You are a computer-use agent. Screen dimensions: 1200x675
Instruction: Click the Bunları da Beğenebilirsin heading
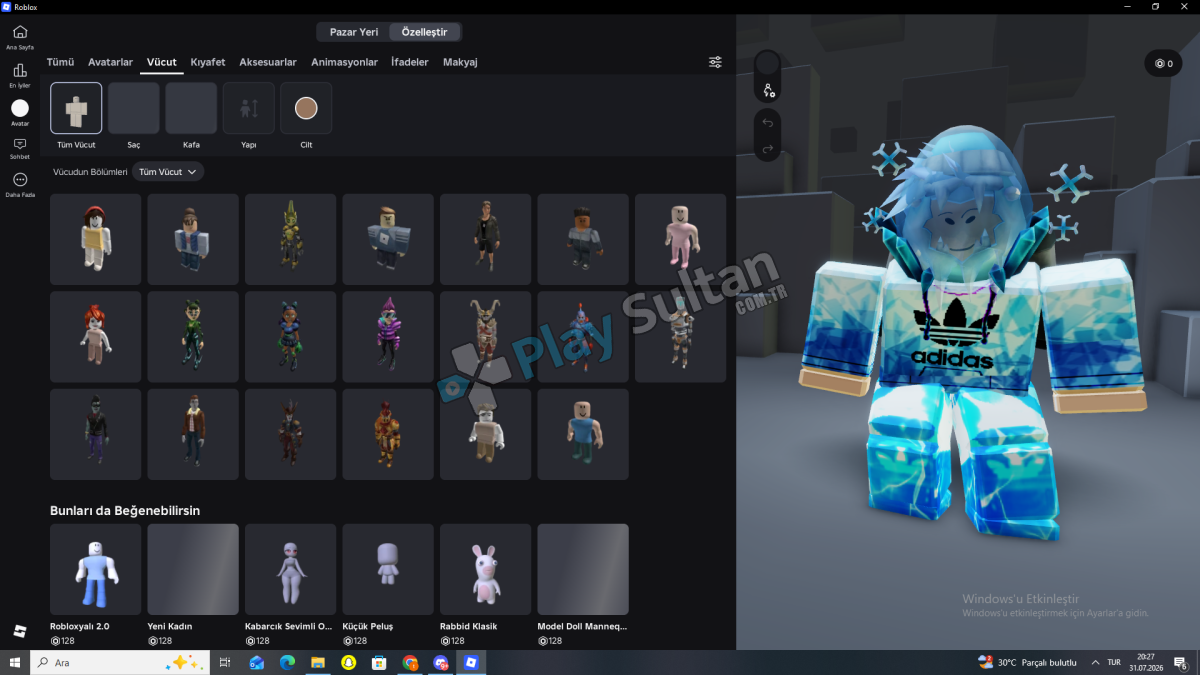(125, 511)
